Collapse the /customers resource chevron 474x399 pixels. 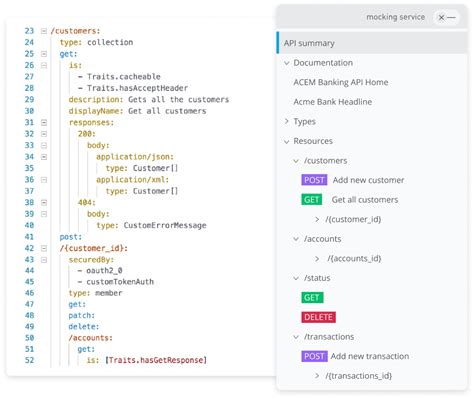pyautogui.click(x=296, y=161)
